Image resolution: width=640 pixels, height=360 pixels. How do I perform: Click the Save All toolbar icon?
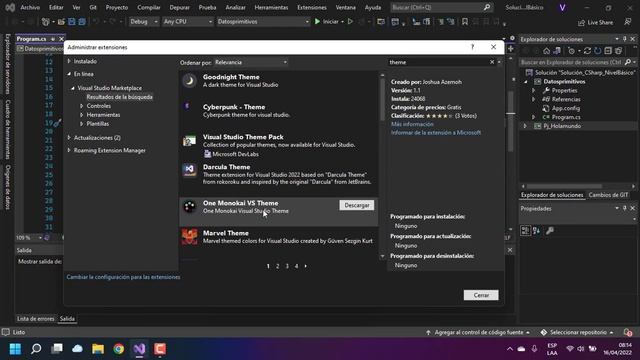click(x=82, y=22)
